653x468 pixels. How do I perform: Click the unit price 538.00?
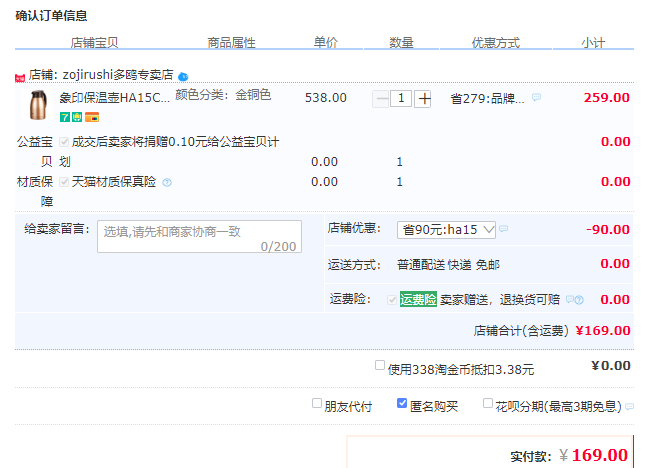[326, 98]
